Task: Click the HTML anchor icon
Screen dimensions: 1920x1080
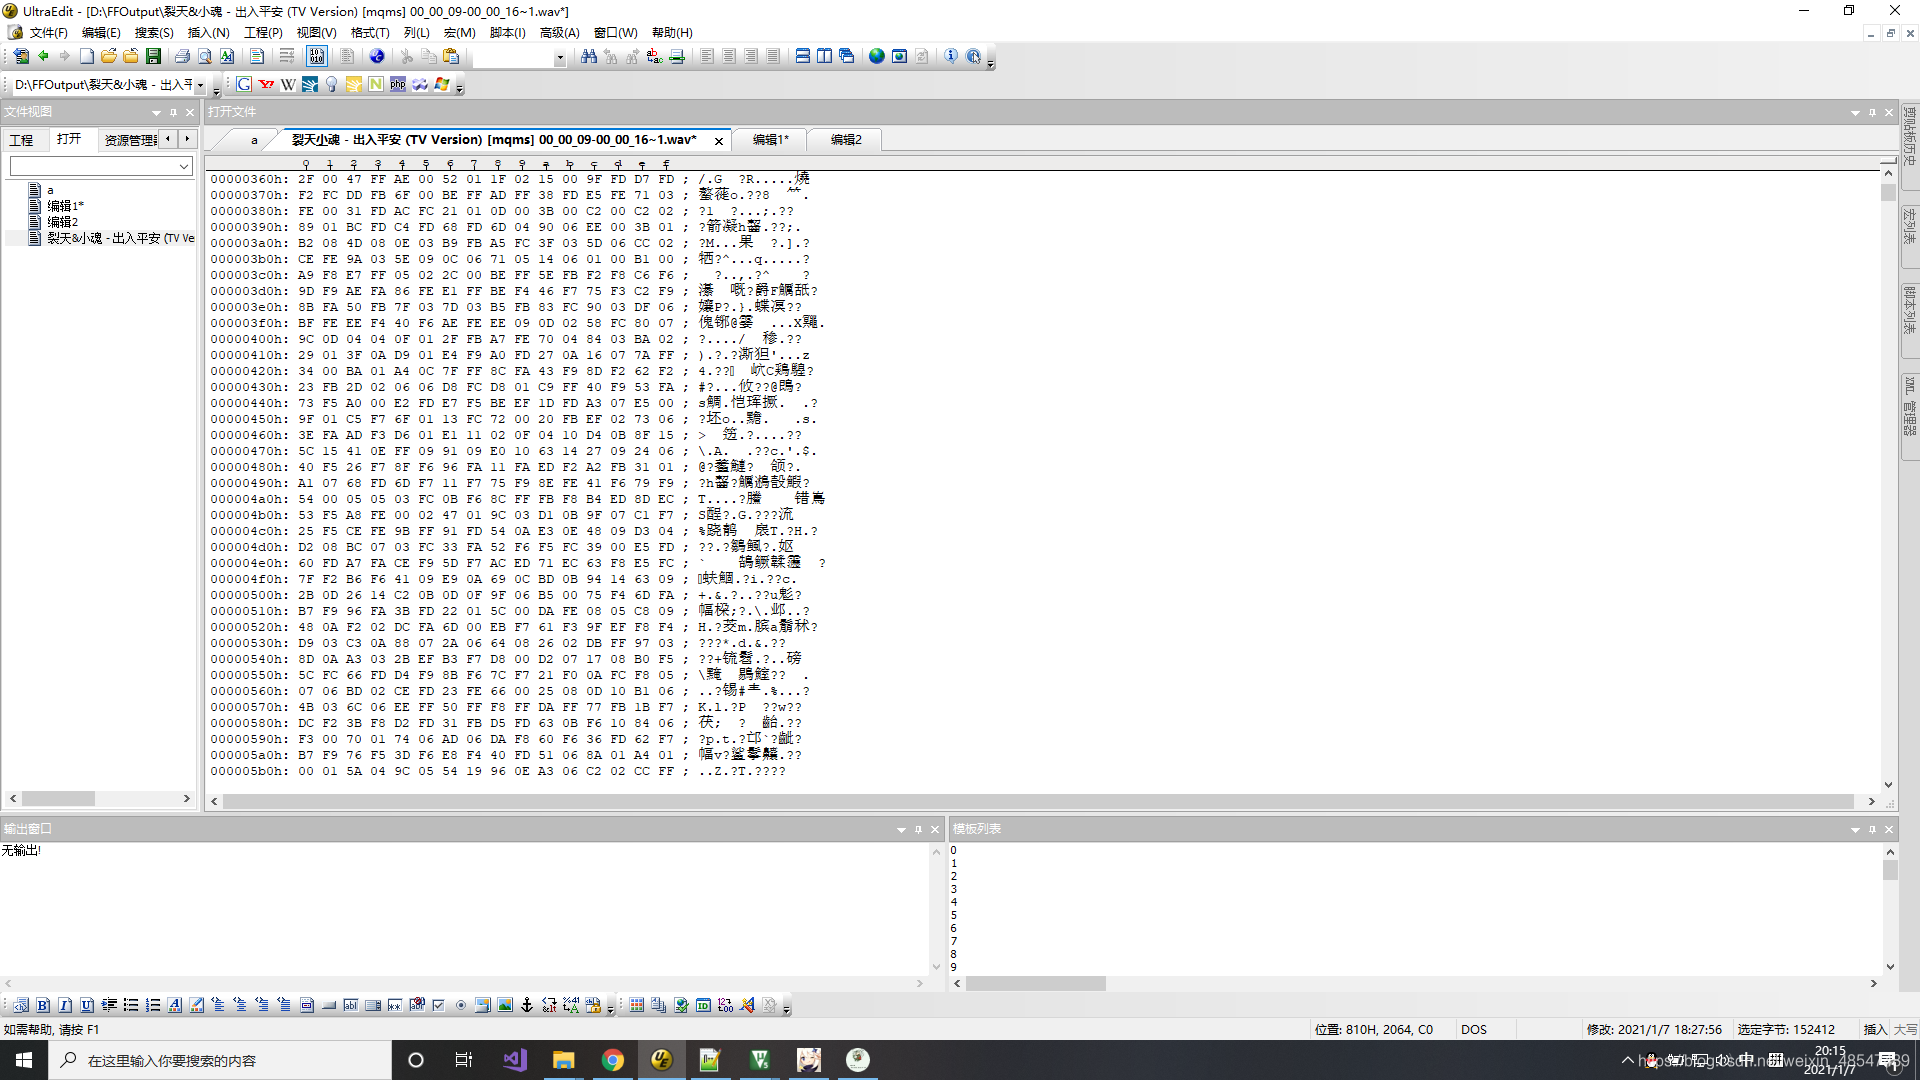Action: click(527, 1006)
